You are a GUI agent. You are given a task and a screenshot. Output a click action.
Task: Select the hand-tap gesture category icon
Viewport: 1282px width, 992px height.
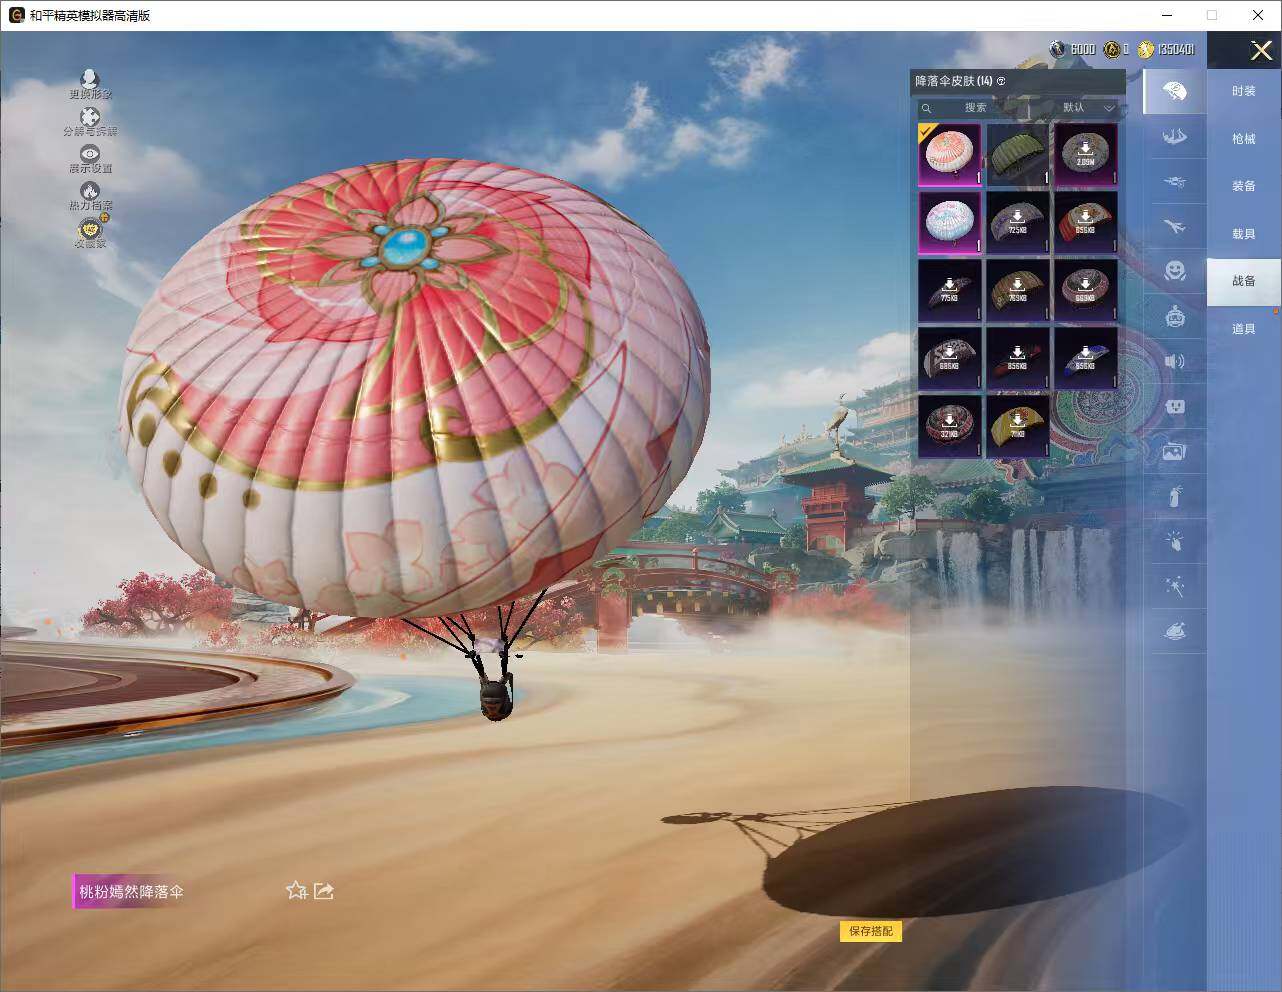coord(1175,541)
